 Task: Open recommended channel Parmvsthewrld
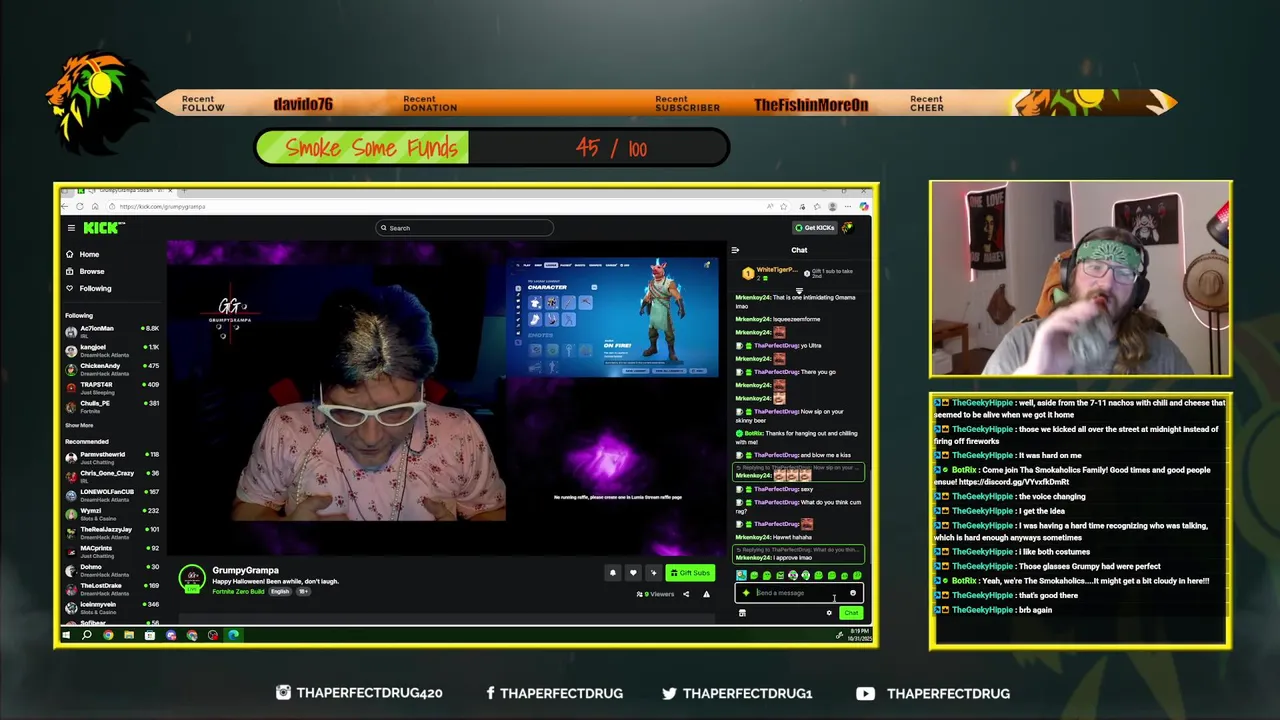pos(112,457)
